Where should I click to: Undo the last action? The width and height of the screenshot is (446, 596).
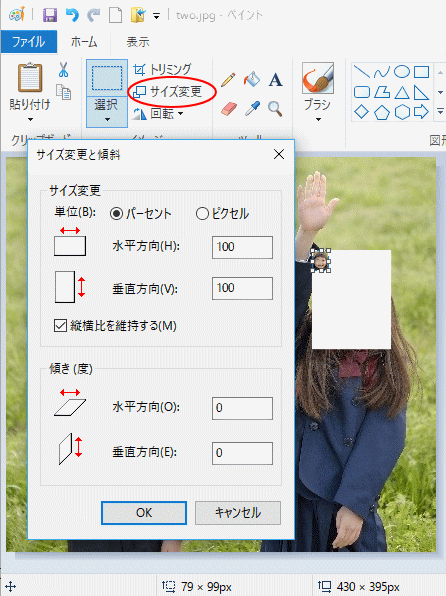tap(72, 15)
